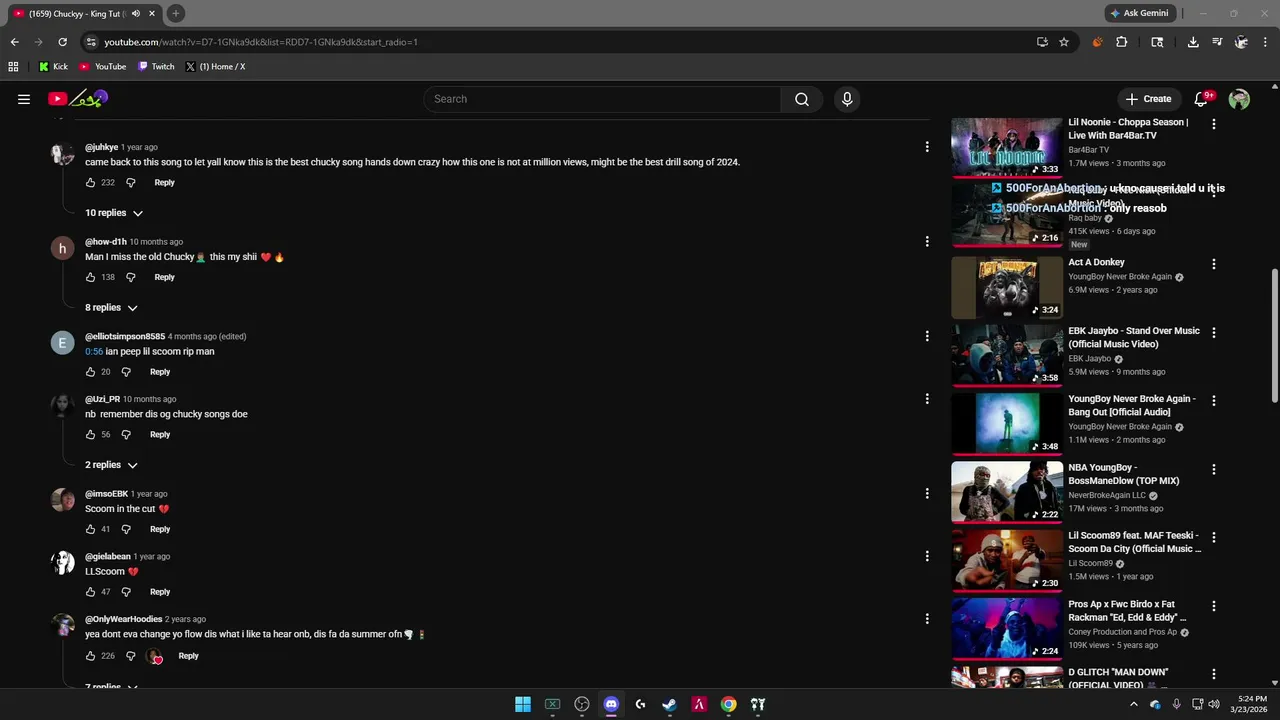Image resolution: width=1280 pixels, height=720 pixels.
Task: Start voice search with microphone icon
Action: tap(847, 99)
